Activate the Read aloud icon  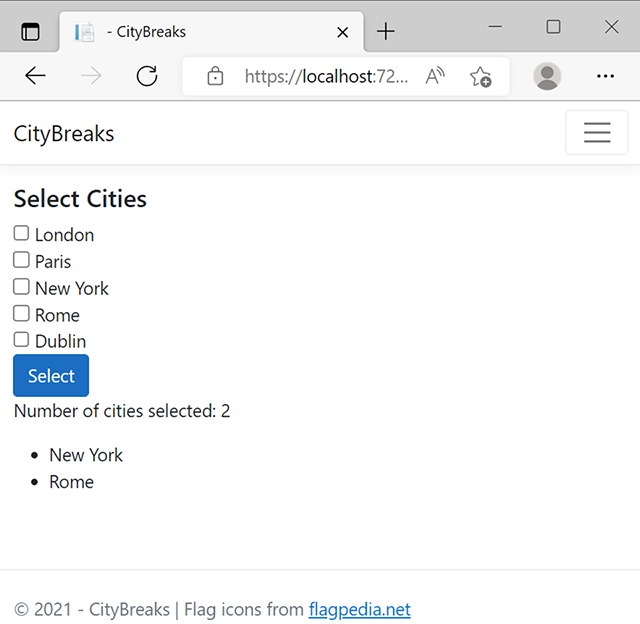coord(435,76)
